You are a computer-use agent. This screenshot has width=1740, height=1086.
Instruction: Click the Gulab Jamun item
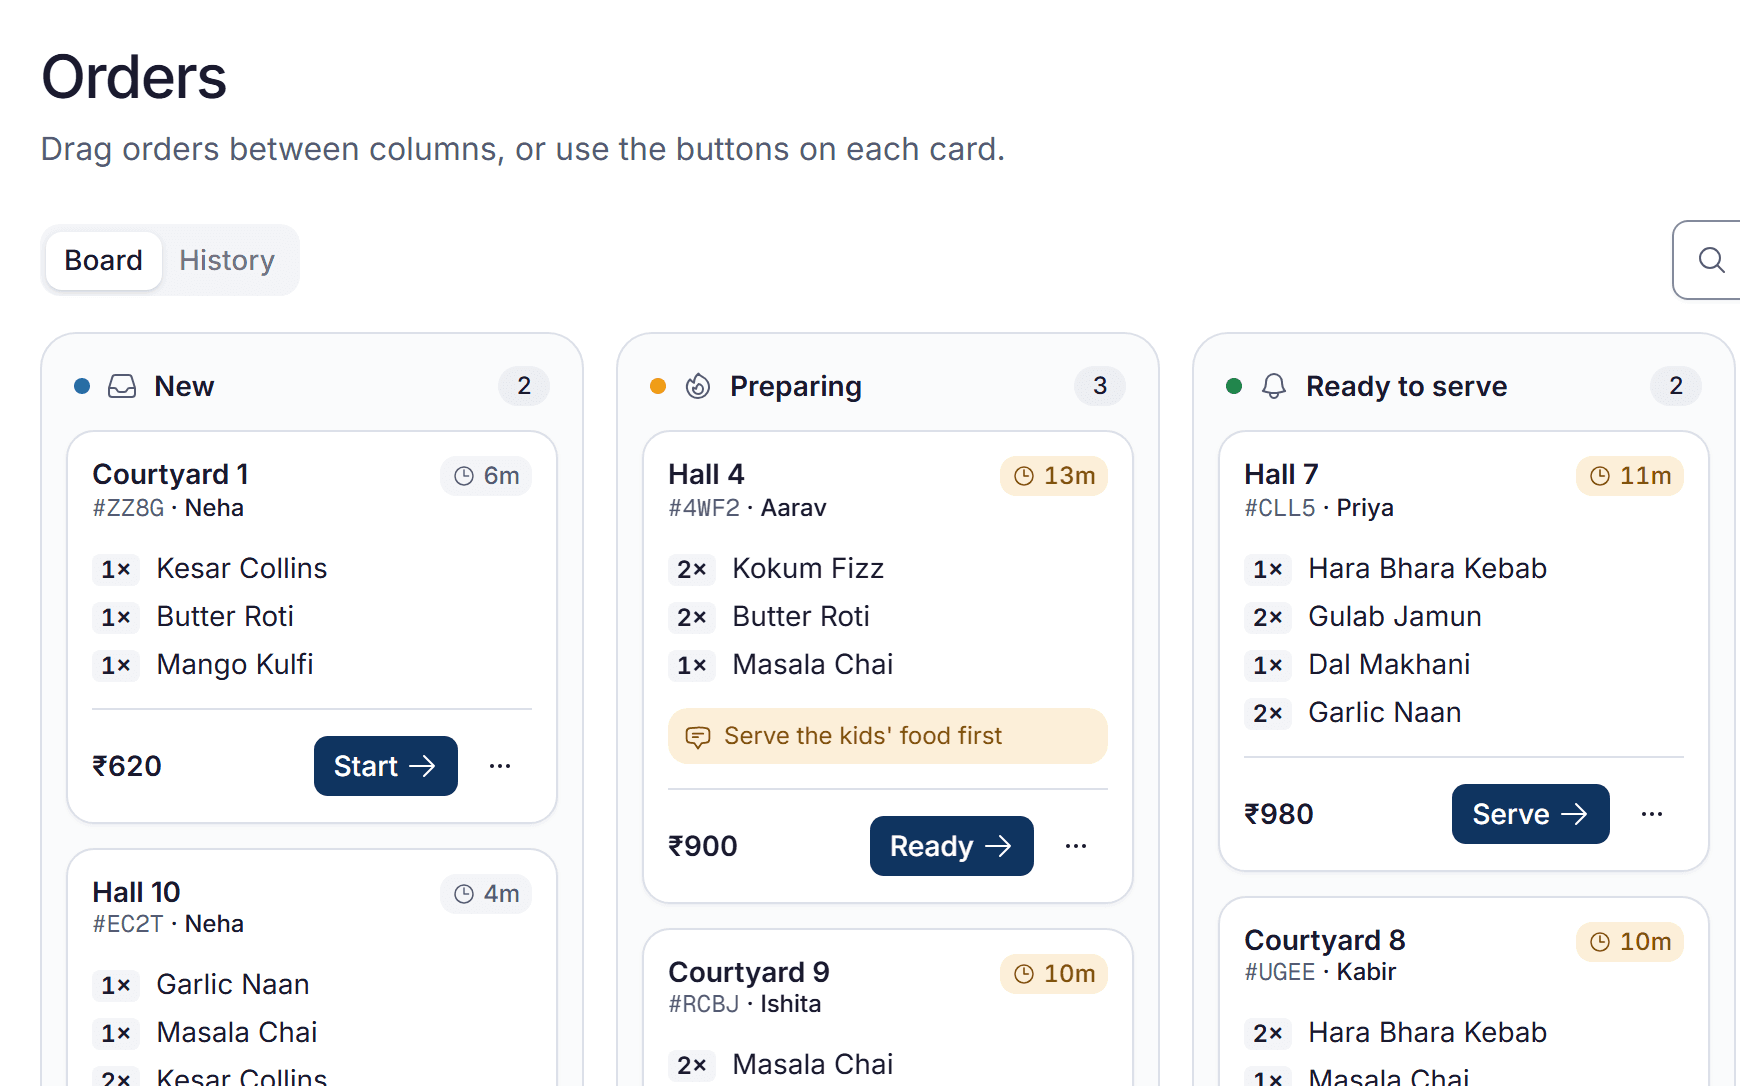1395,616
